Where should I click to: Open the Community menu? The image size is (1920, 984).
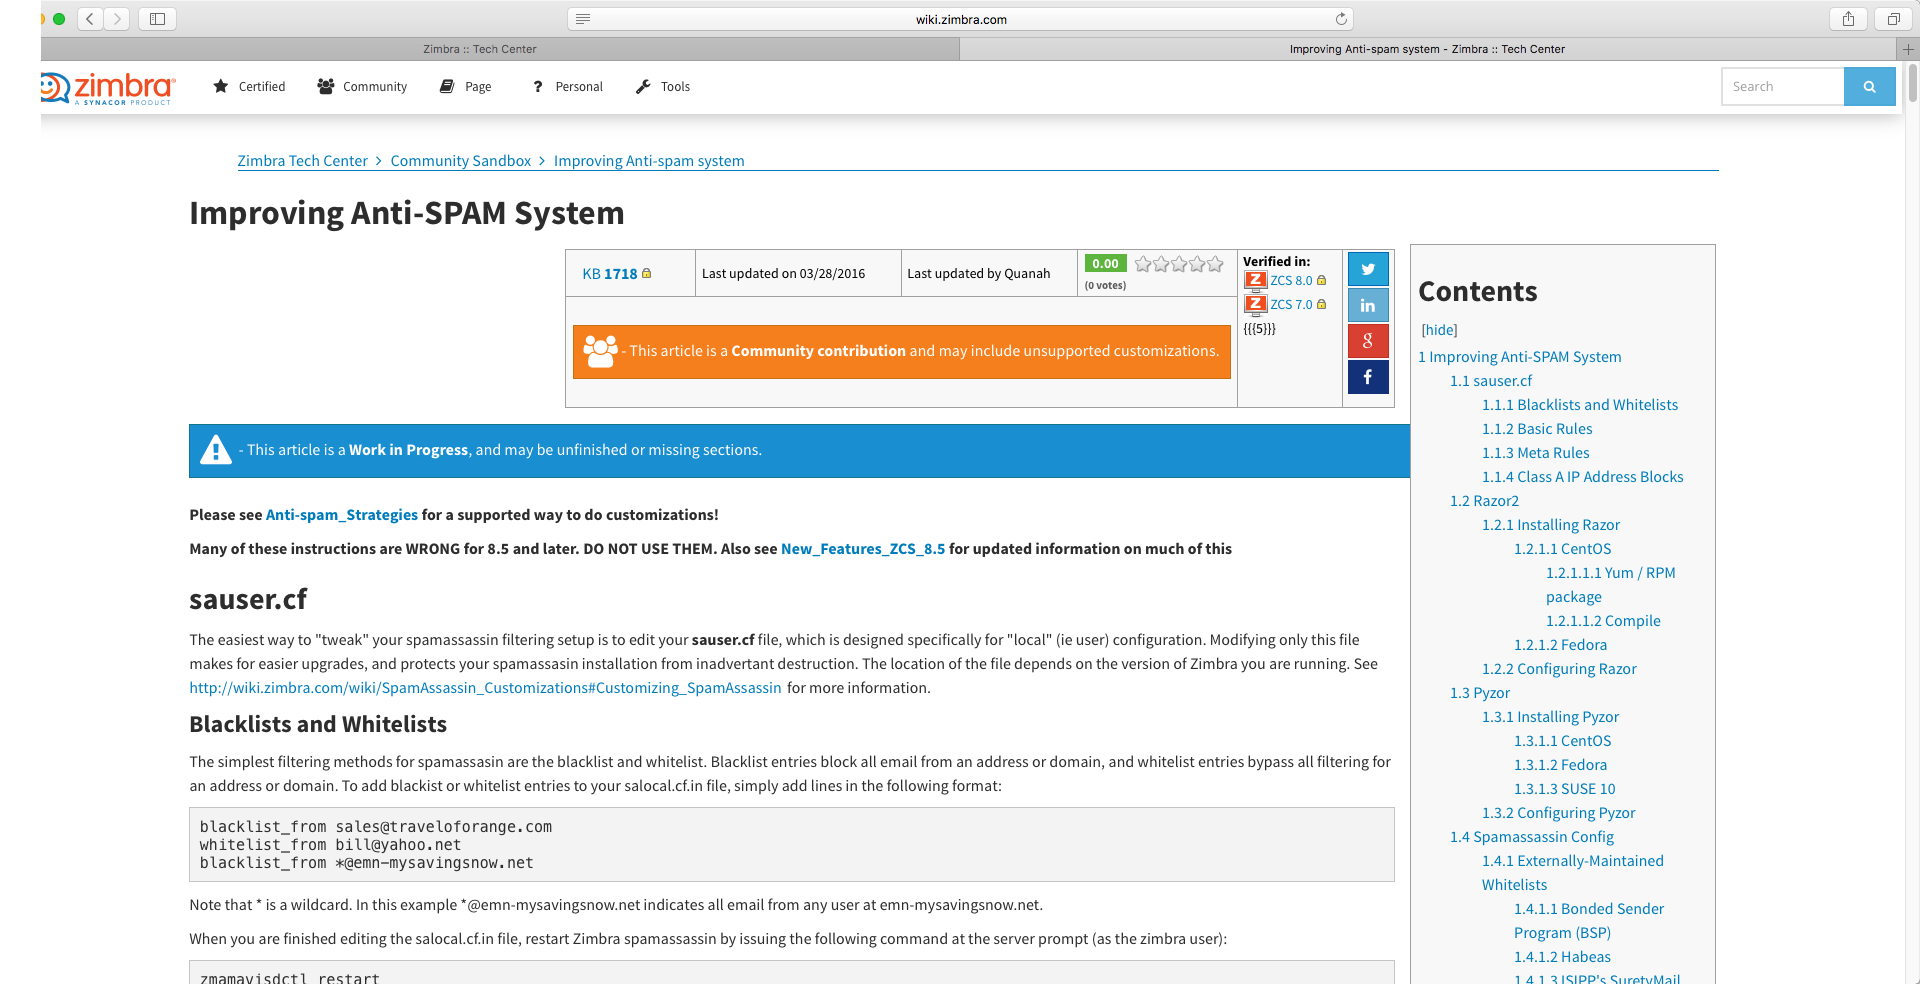362,87
